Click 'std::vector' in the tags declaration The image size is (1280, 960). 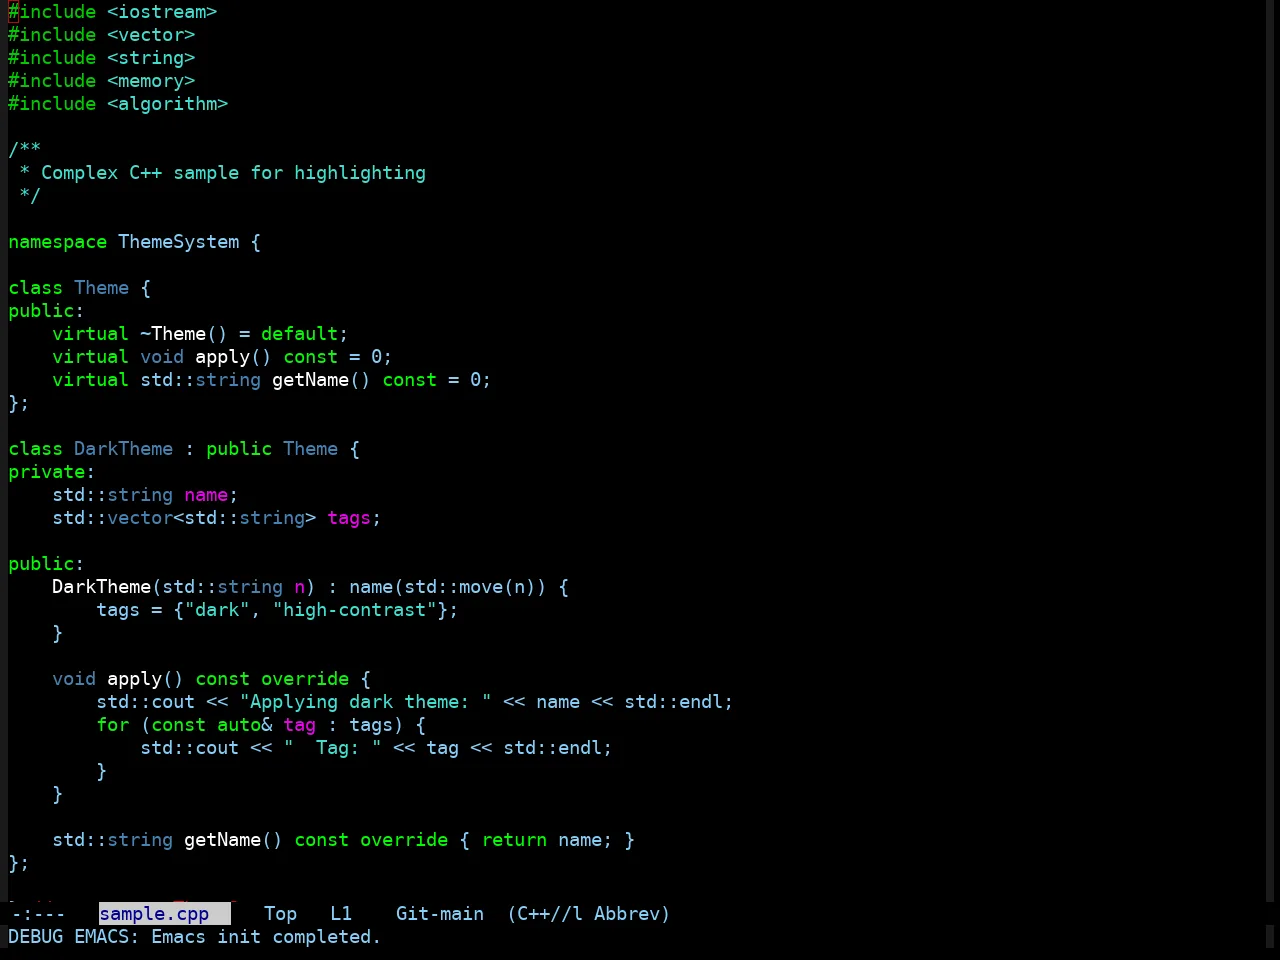click(113, 518)
